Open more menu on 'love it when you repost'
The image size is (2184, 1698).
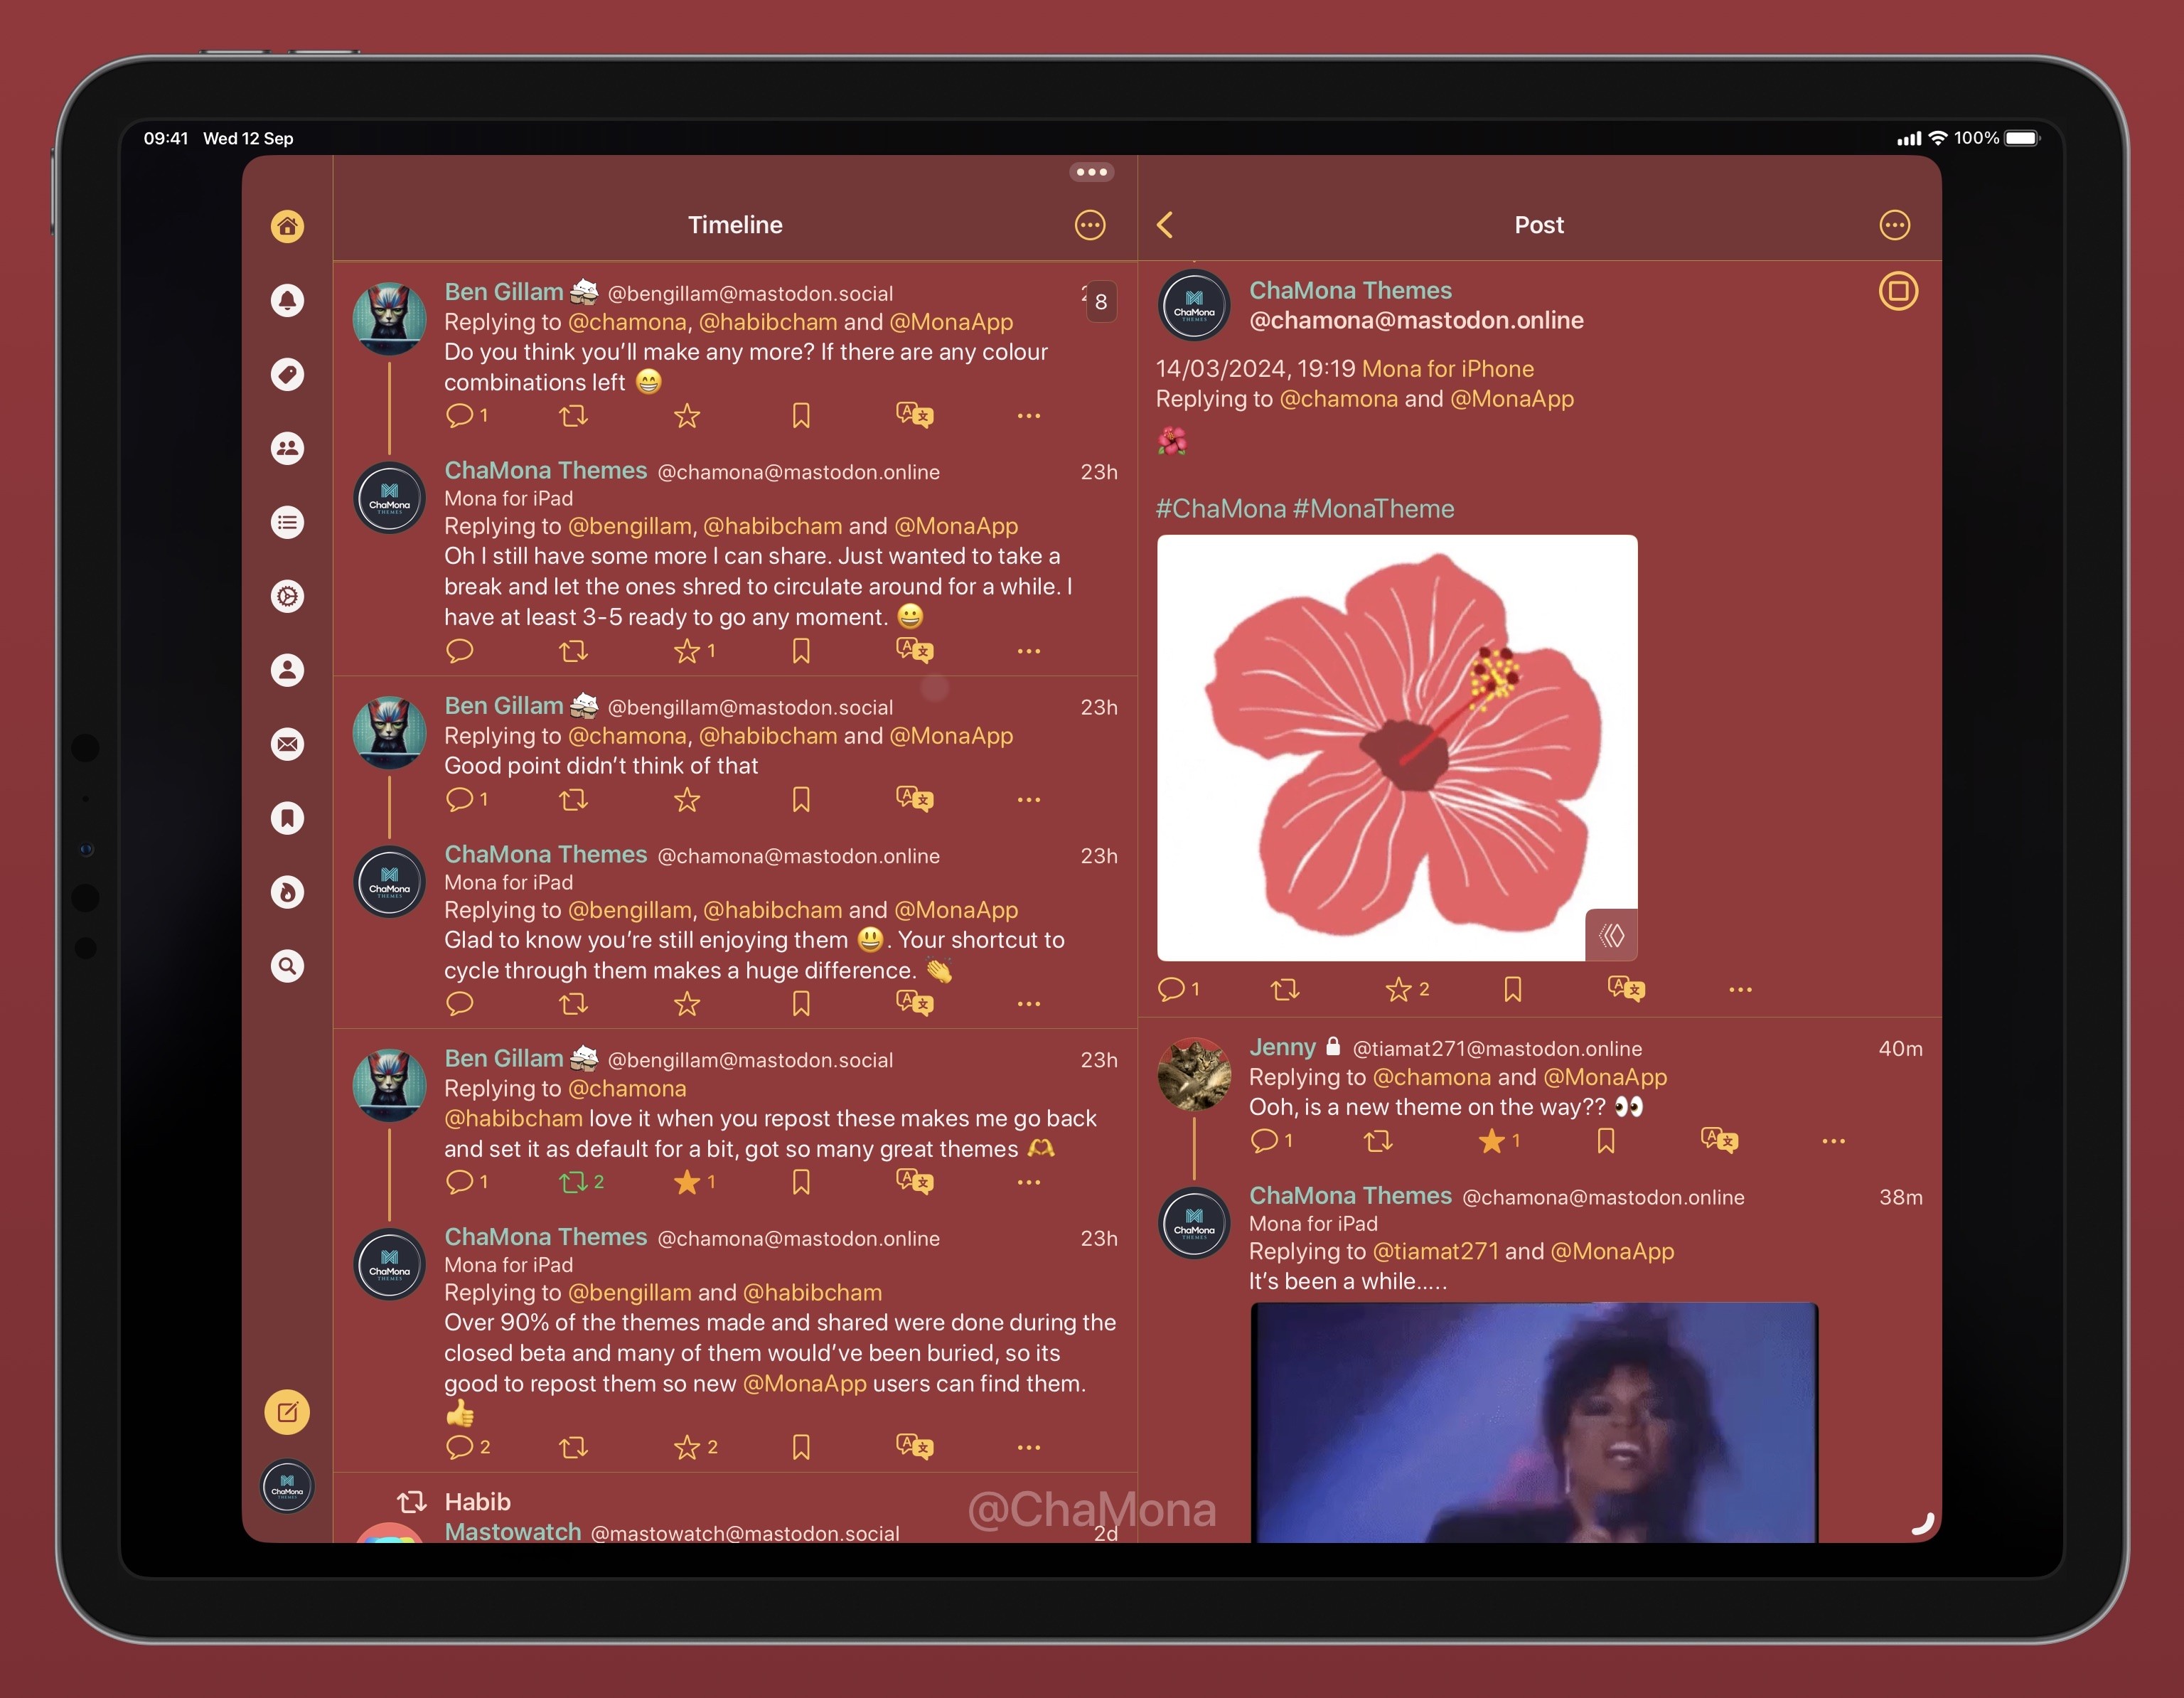pyautogui.click(x=1029, y=1182)
